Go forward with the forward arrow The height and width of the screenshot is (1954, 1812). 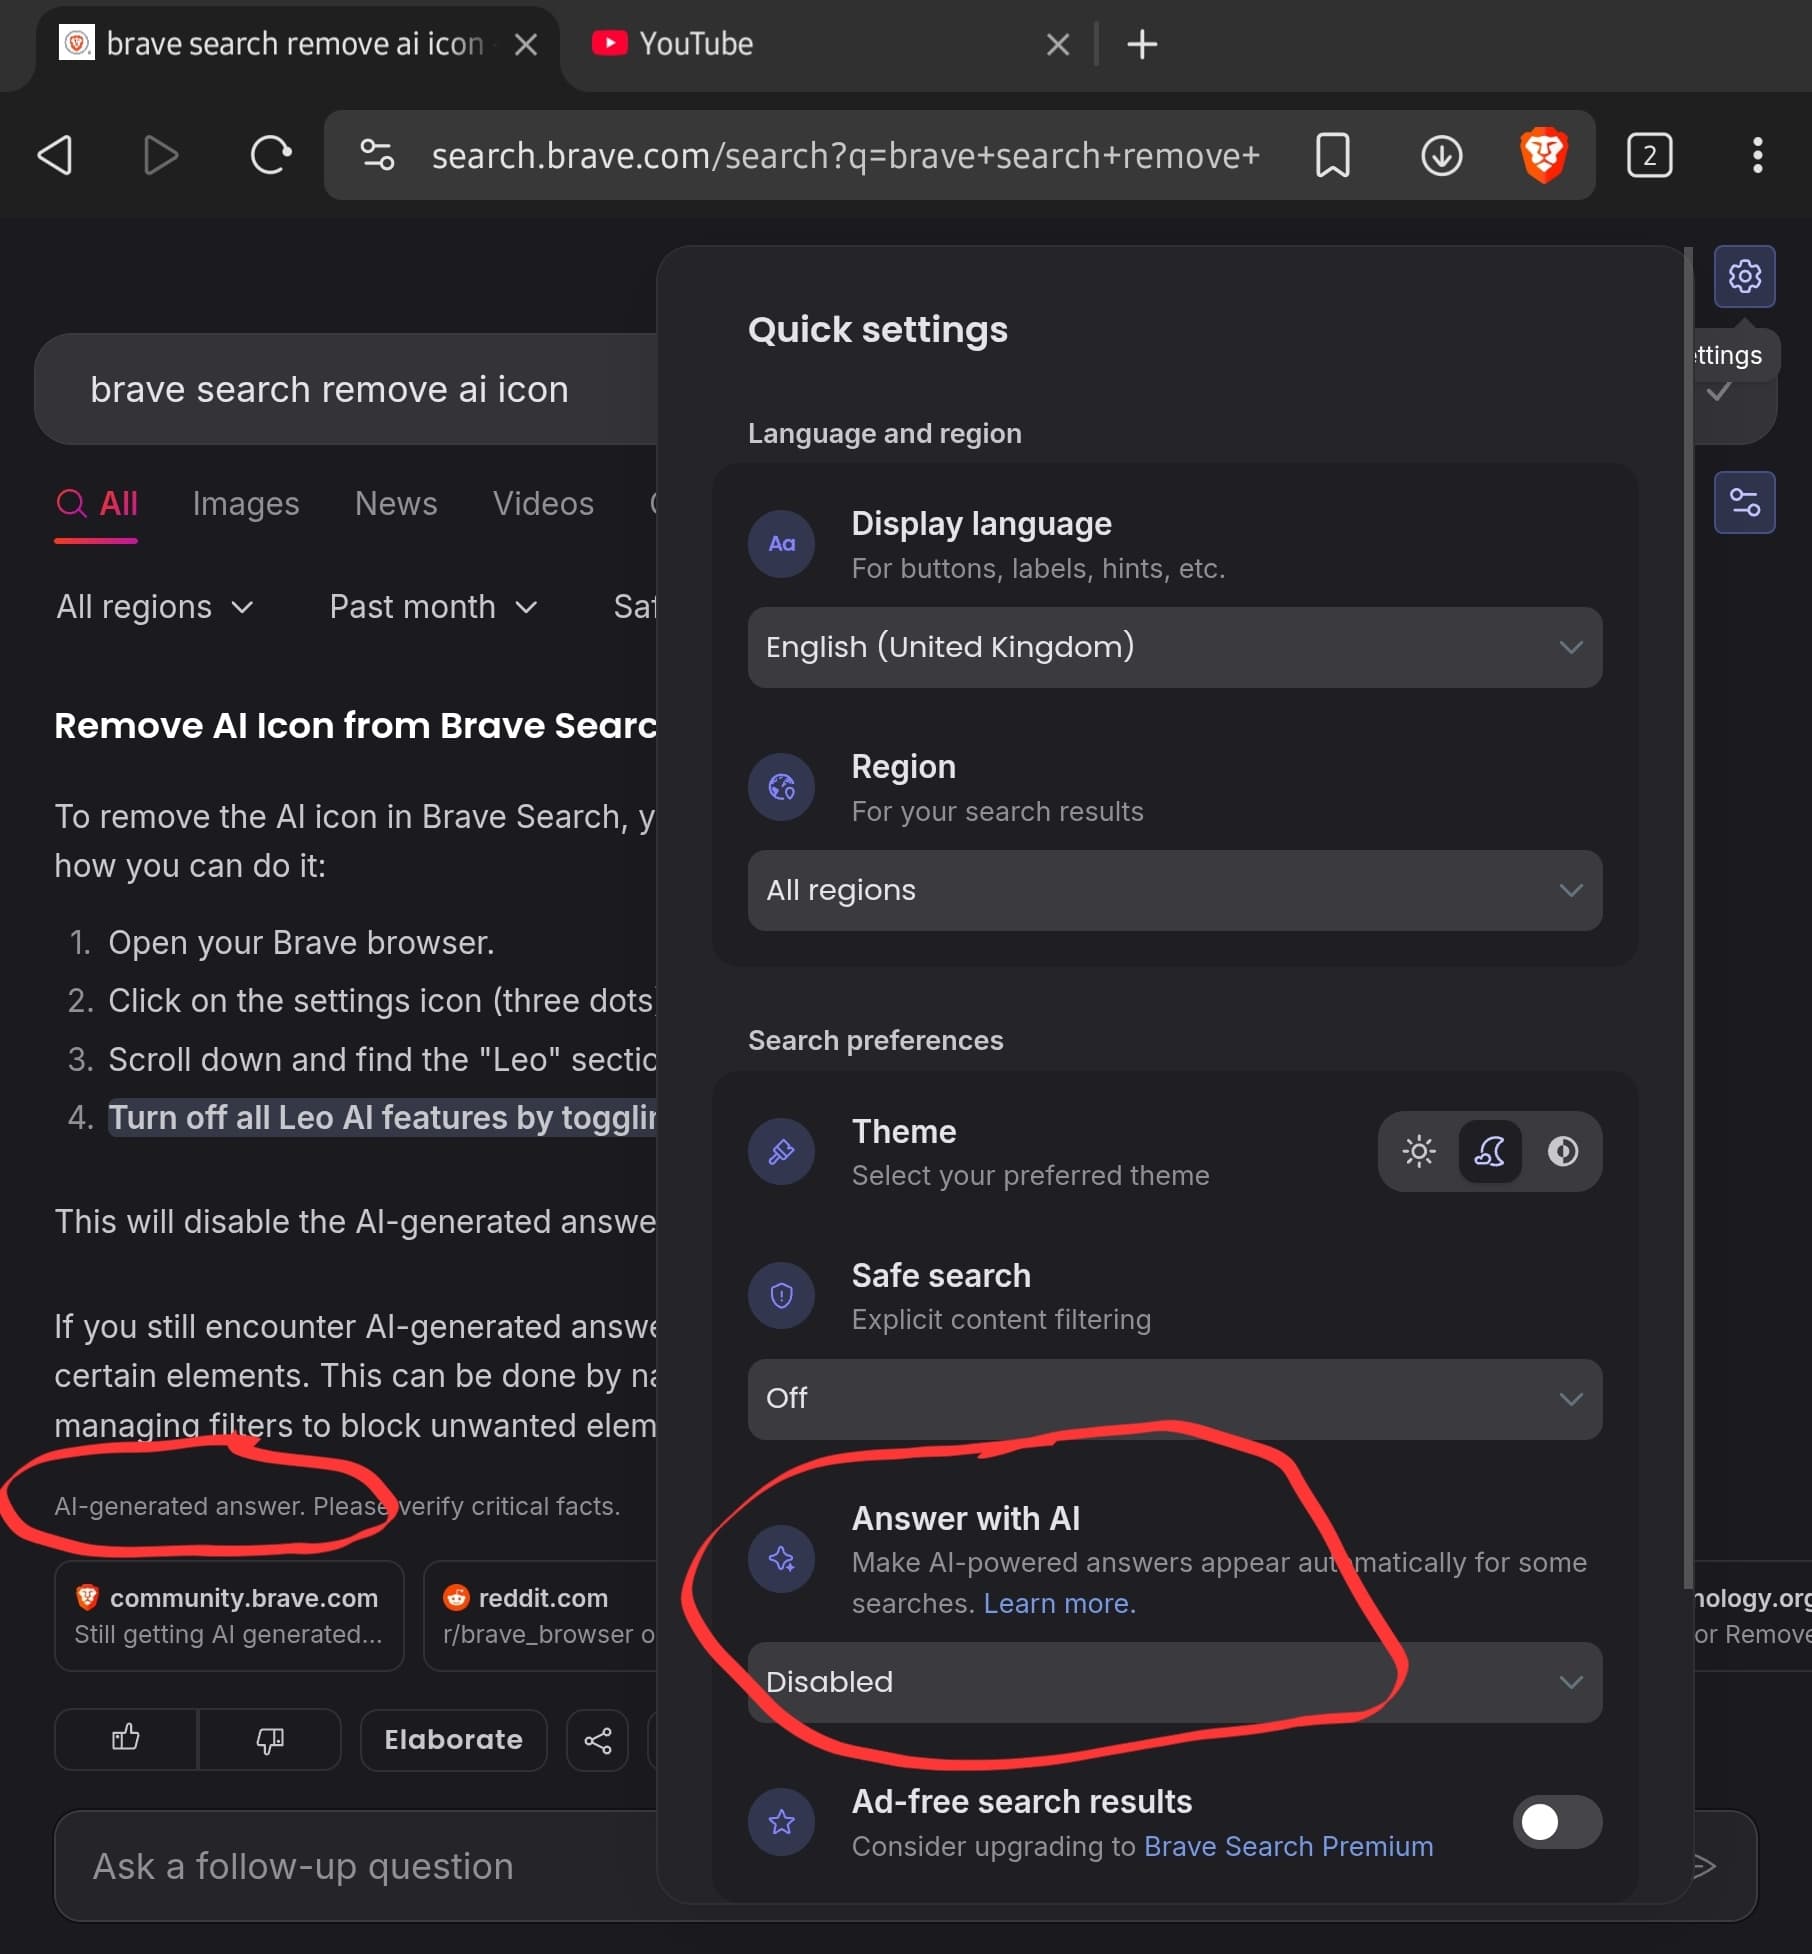(160, 155)
